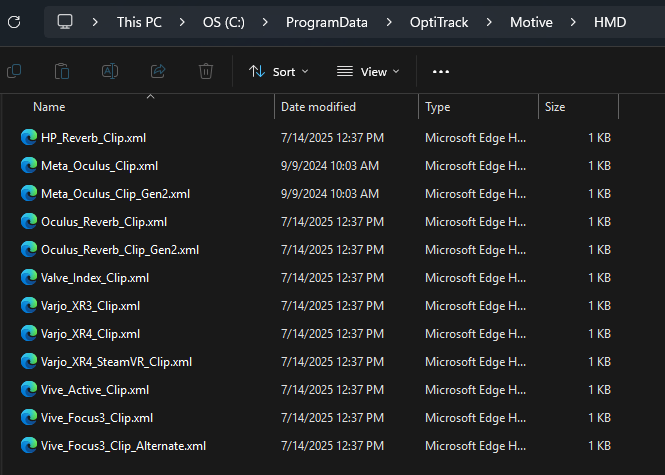The height and width of the screenshot is (475, 665).
Task: Sort by Size column header
Action: click(555, 107)
